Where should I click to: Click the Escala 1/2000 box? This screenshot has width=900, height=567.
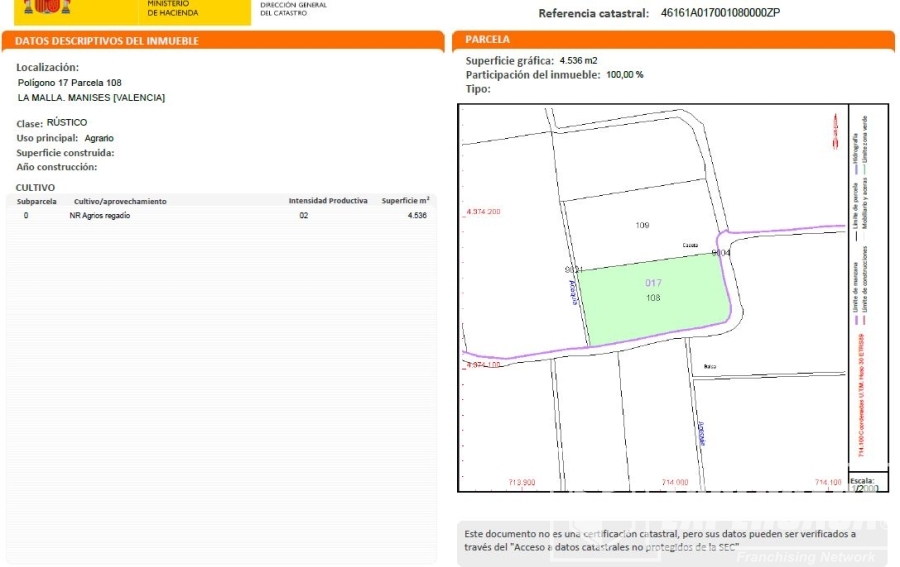862,485
